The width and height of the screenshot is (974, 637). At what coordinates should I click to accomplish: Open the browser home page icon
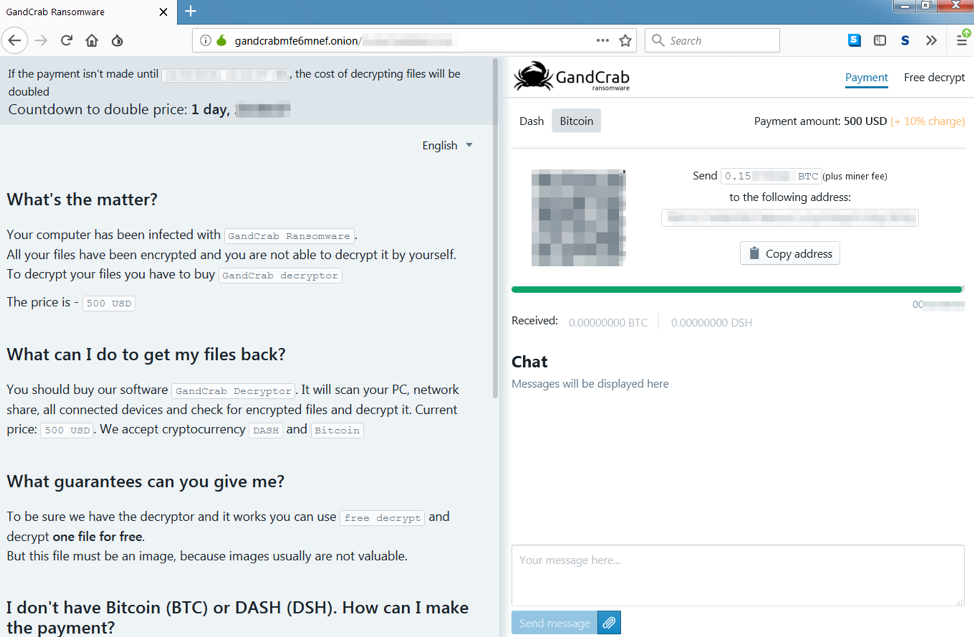[92, 41]
